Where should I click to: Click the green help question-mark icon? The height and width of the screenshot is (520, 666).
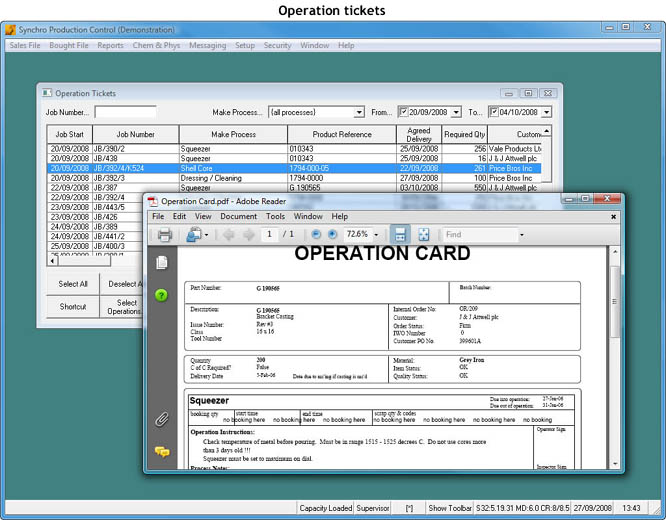tap(161, 295)
